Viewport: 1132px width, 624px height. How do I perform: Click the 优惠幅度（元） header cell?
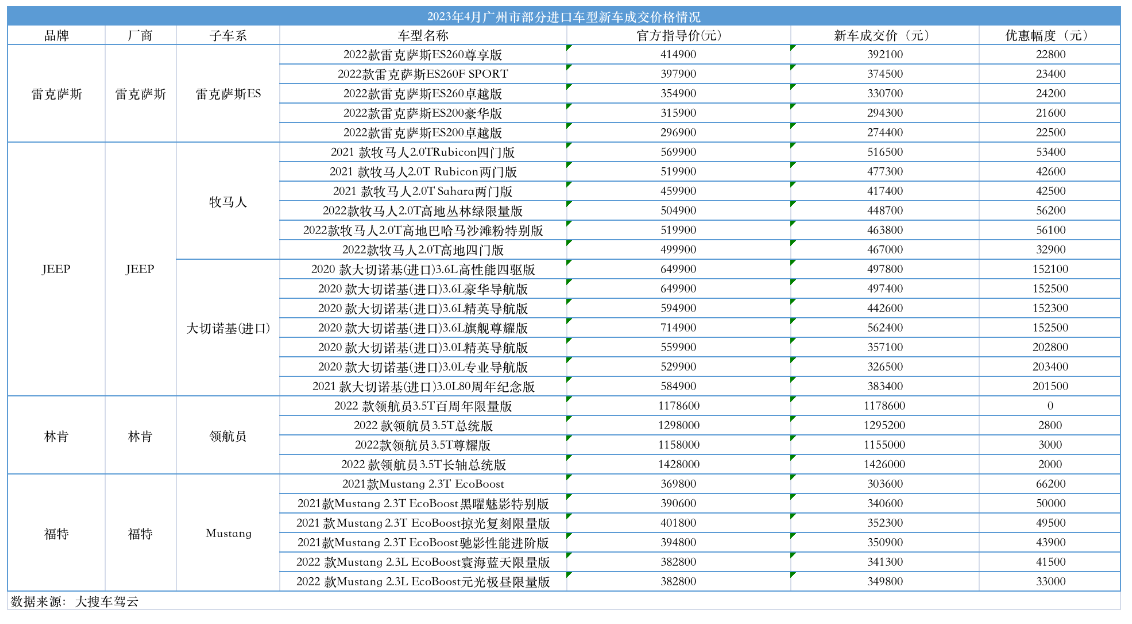click(x=1049, y=35)
